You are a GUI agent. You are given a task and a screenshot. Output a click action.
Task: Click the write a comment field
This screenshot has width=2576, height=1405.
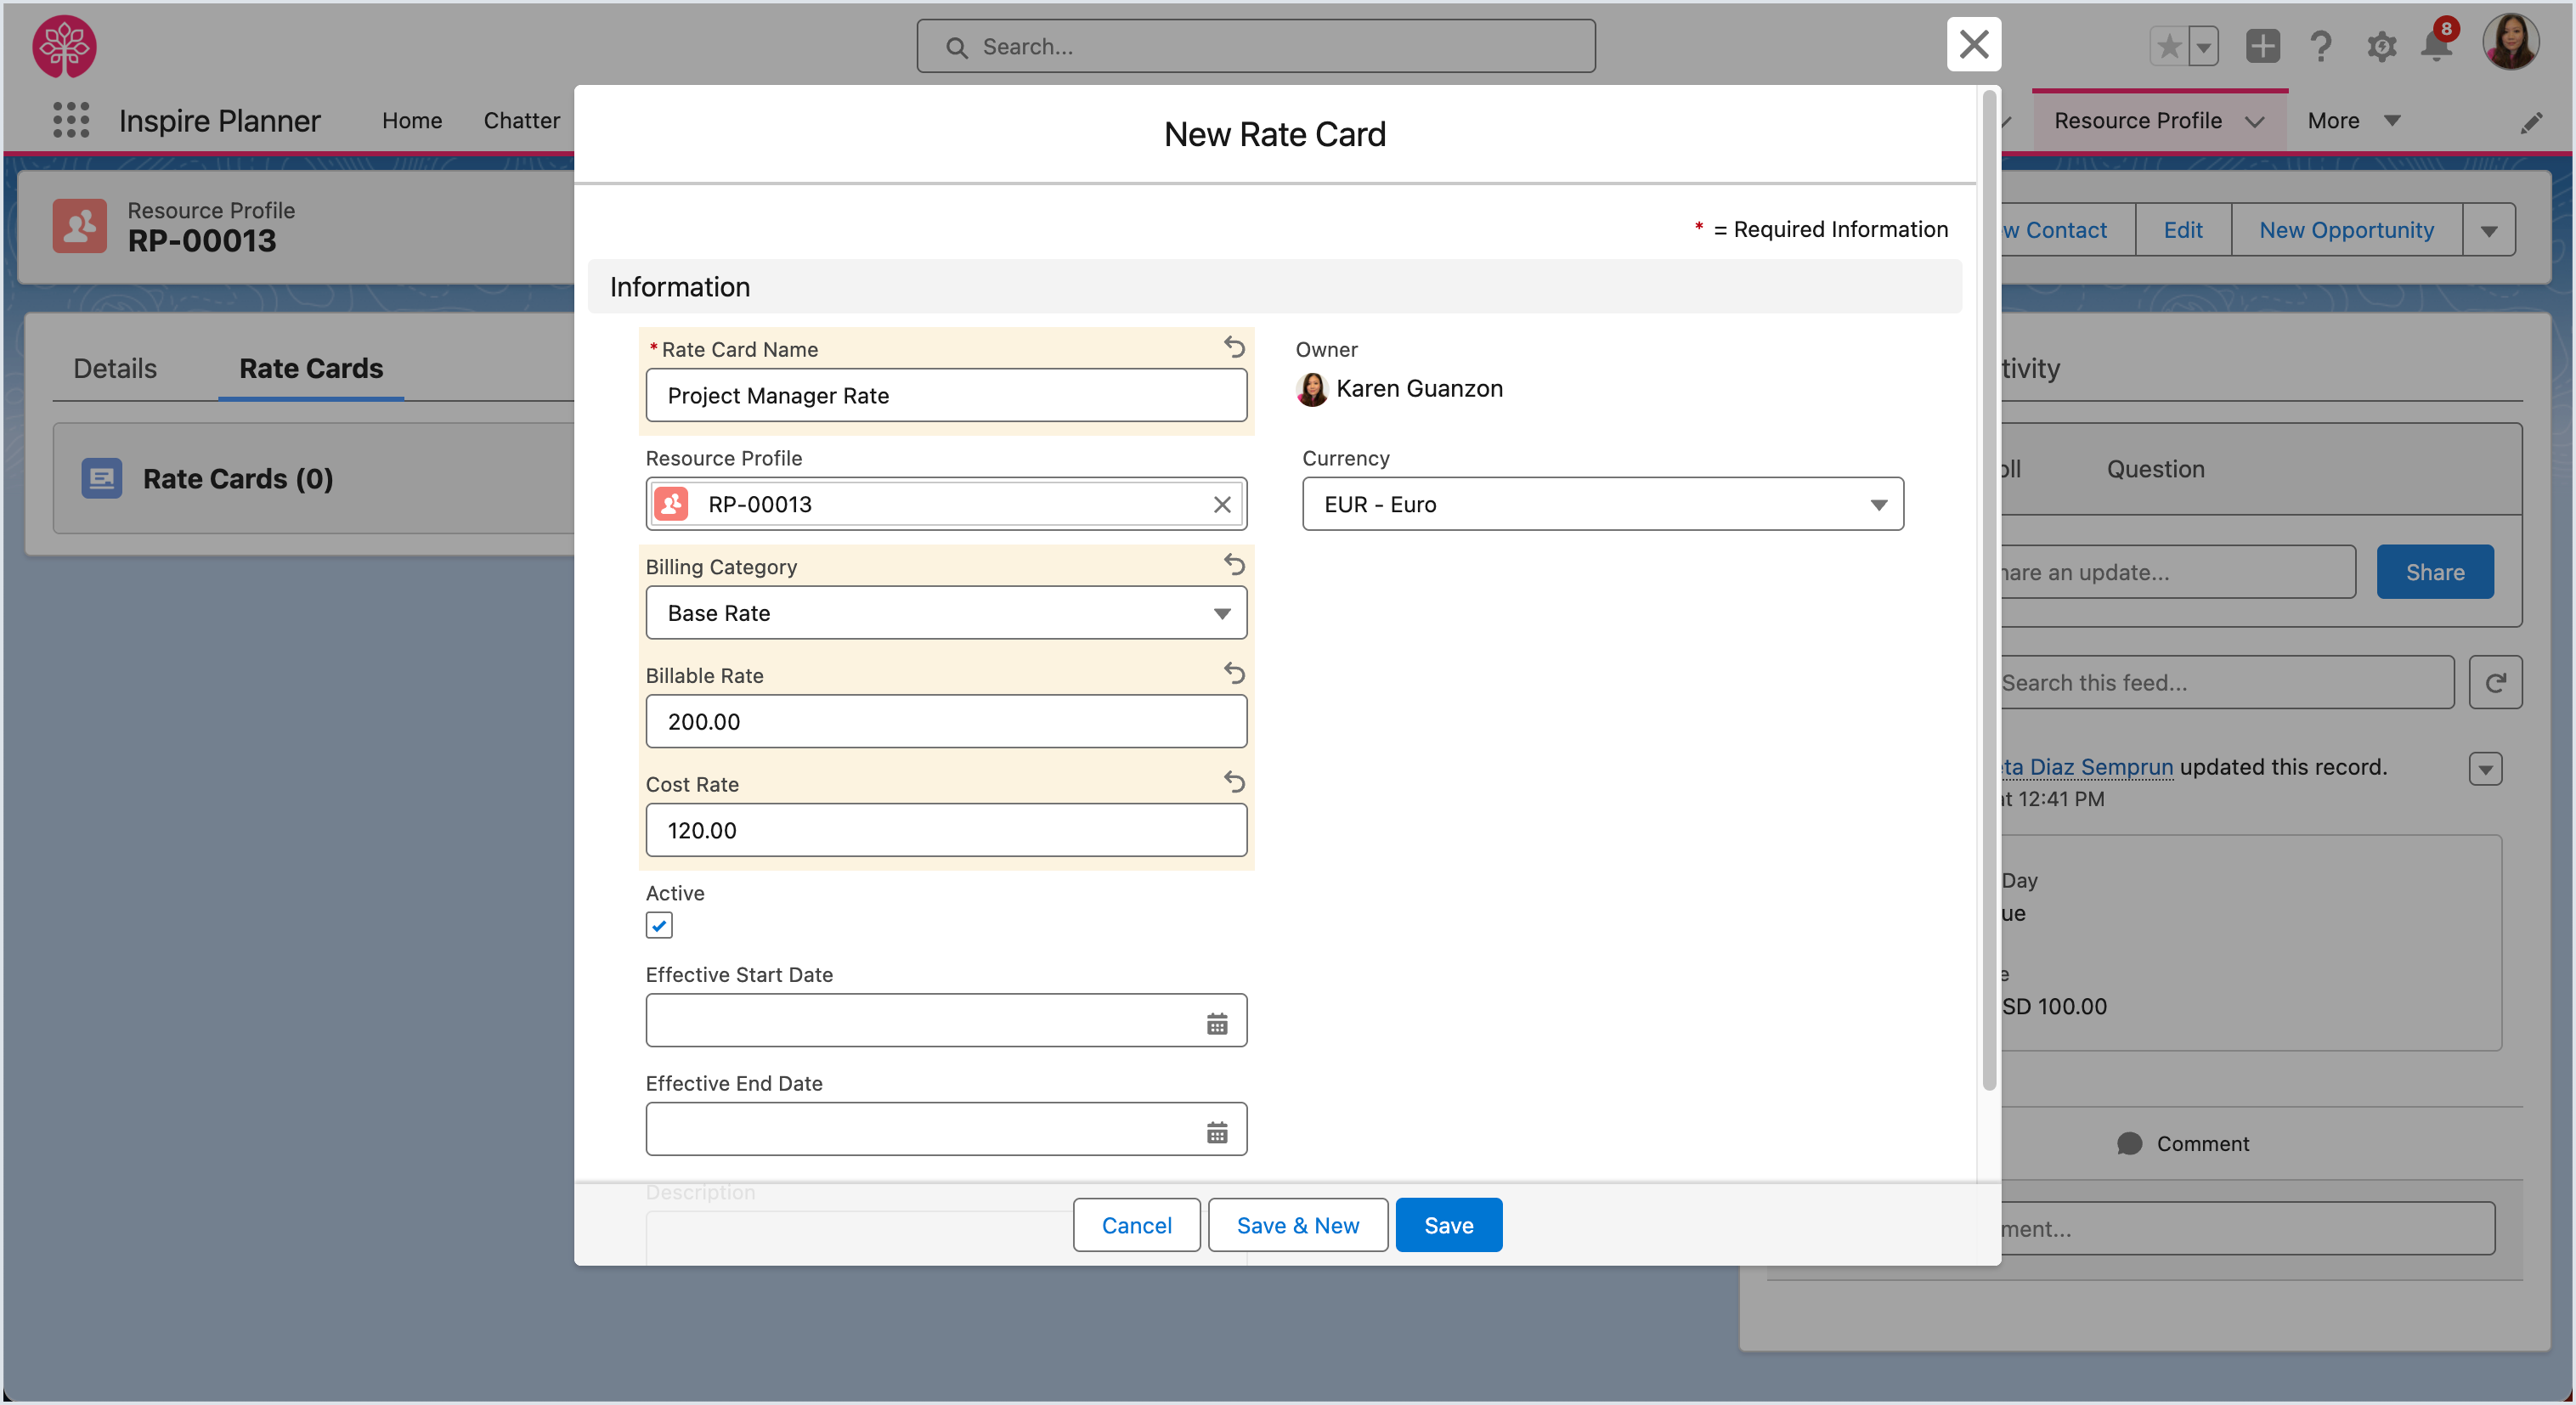[x=2247, y=1228]
